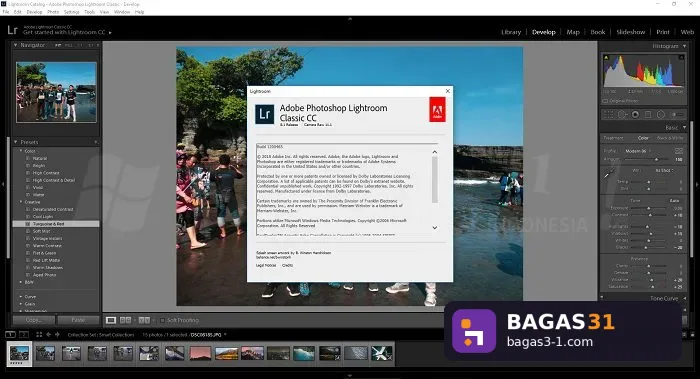Toggle histogram shadow clipping indicator
Screen dimensions: 700x379
coord(606,57)
